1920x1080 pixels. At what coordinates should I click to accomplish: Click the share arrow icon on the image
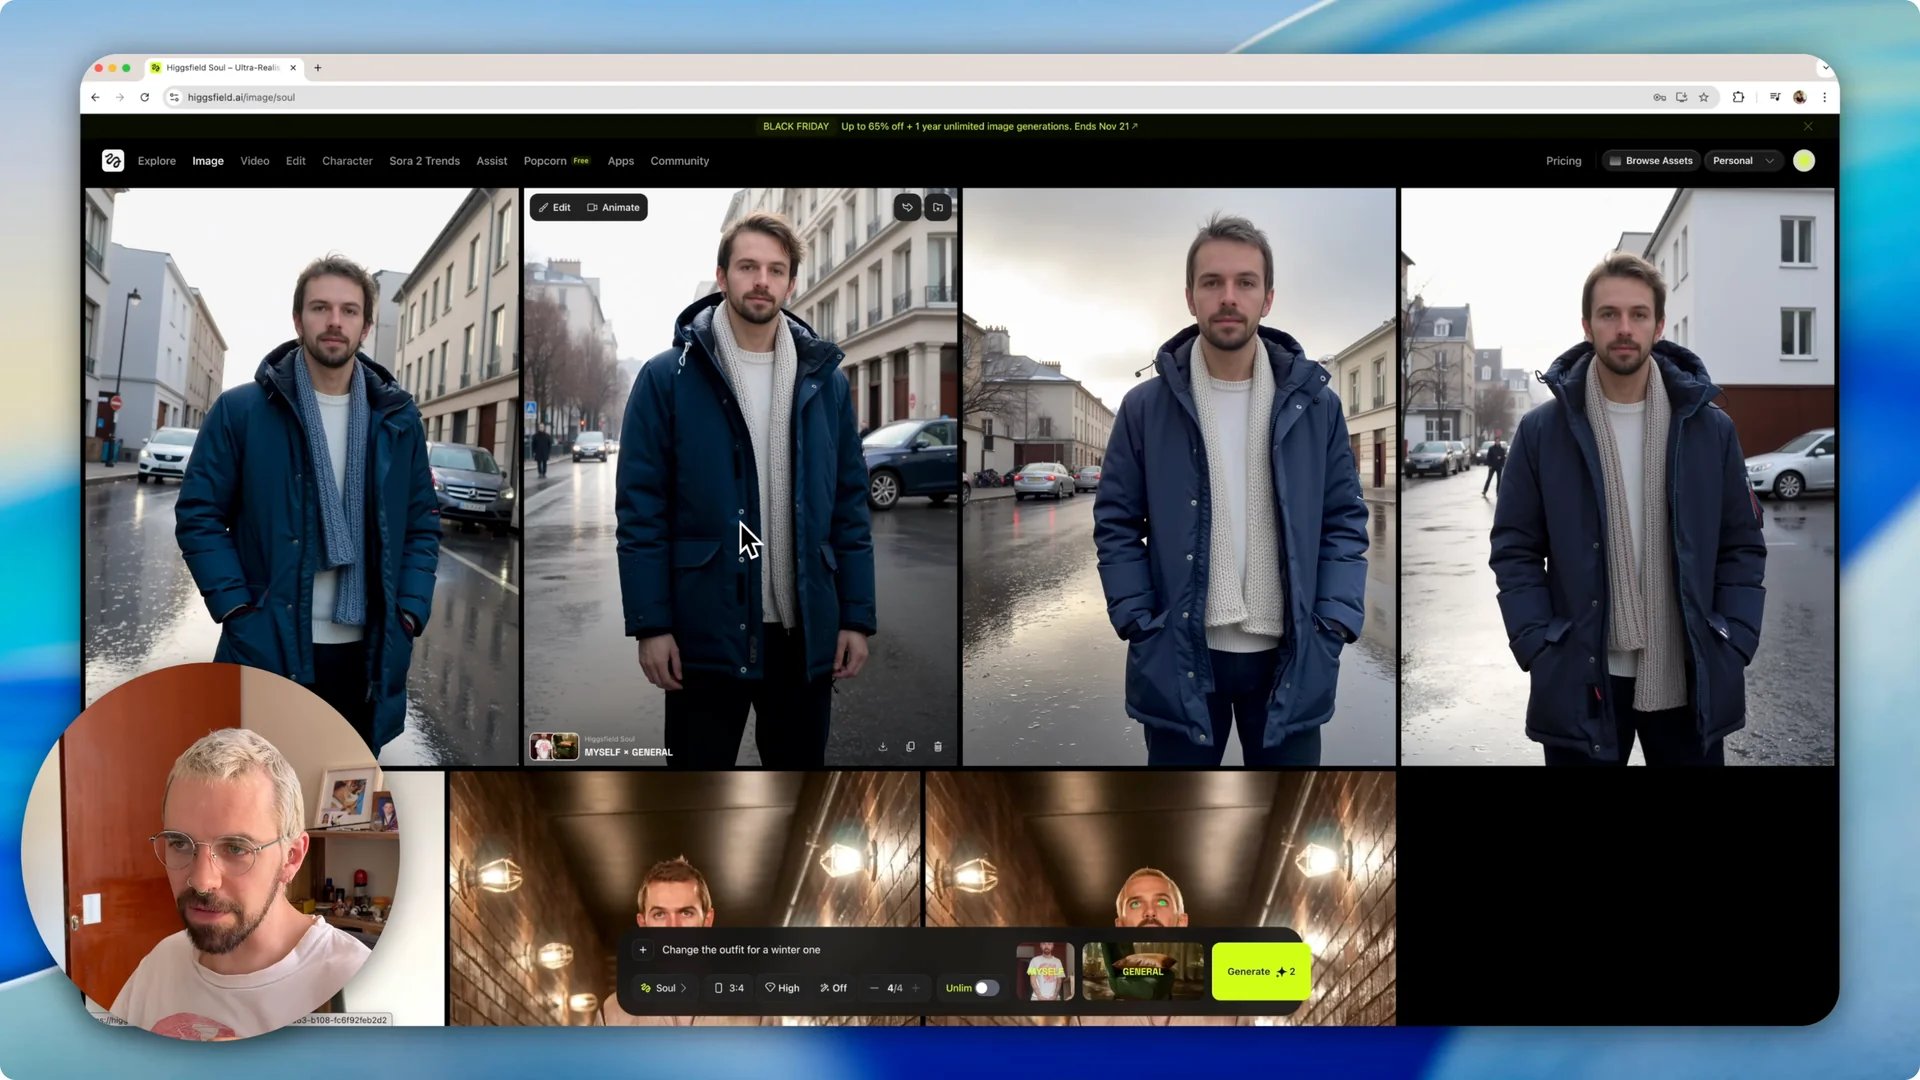[x=907, y=207]
